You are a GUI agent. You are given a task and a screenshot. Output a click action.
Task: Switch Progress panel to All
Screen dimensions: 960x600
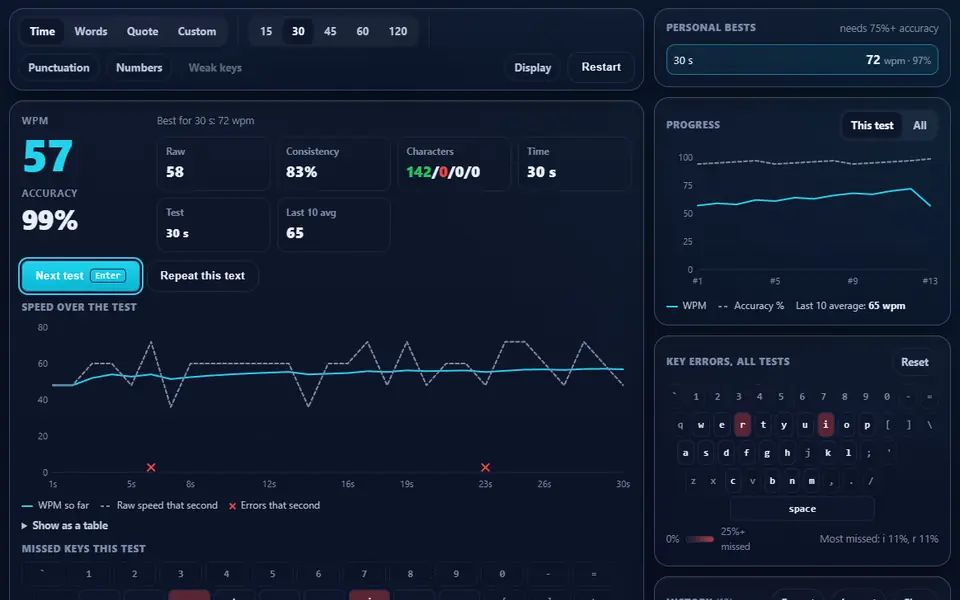pos(919,126)
